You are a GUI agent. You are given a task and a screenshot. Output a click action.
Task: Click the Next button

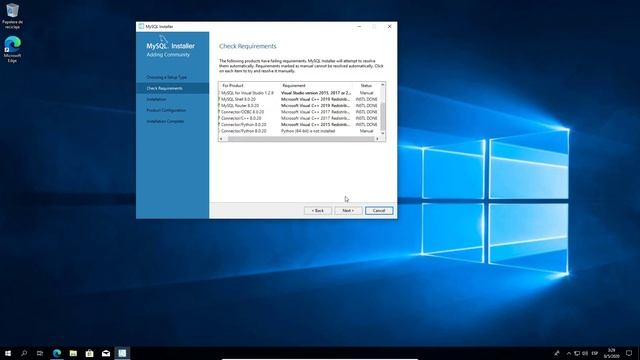(348, 211)
